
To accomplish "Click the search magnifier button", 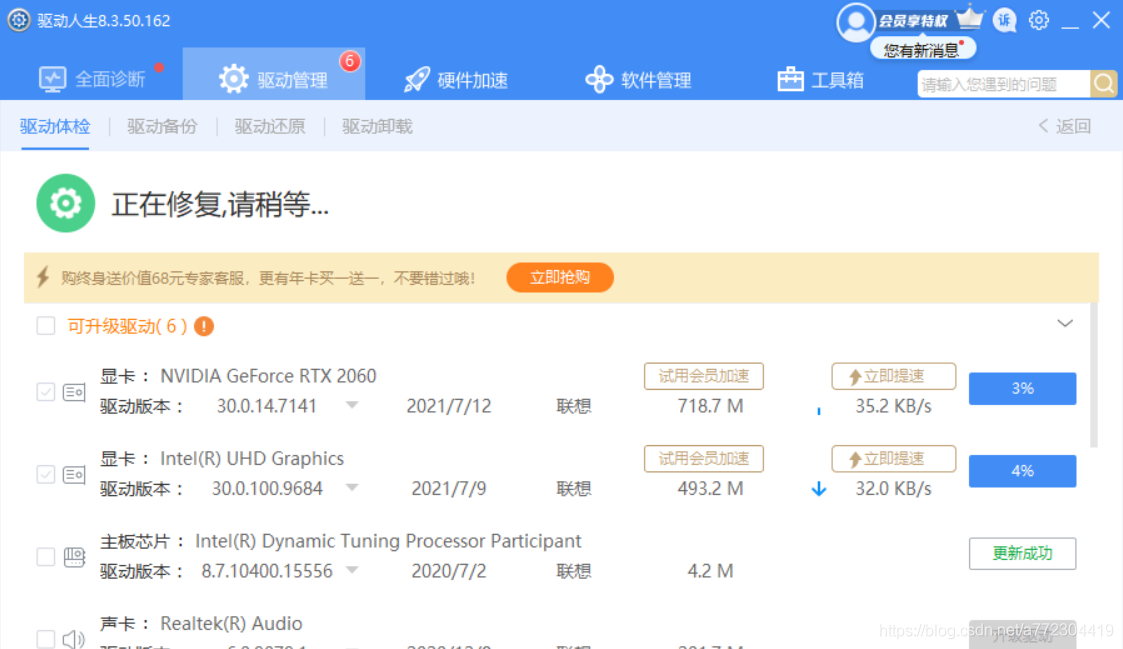I will click(x=1104, y=84).
